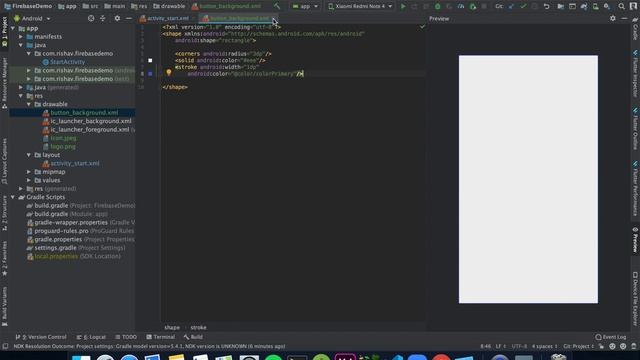
Task: Toggle the Flutter Inspector tool window
Action: tap(635, 74)
